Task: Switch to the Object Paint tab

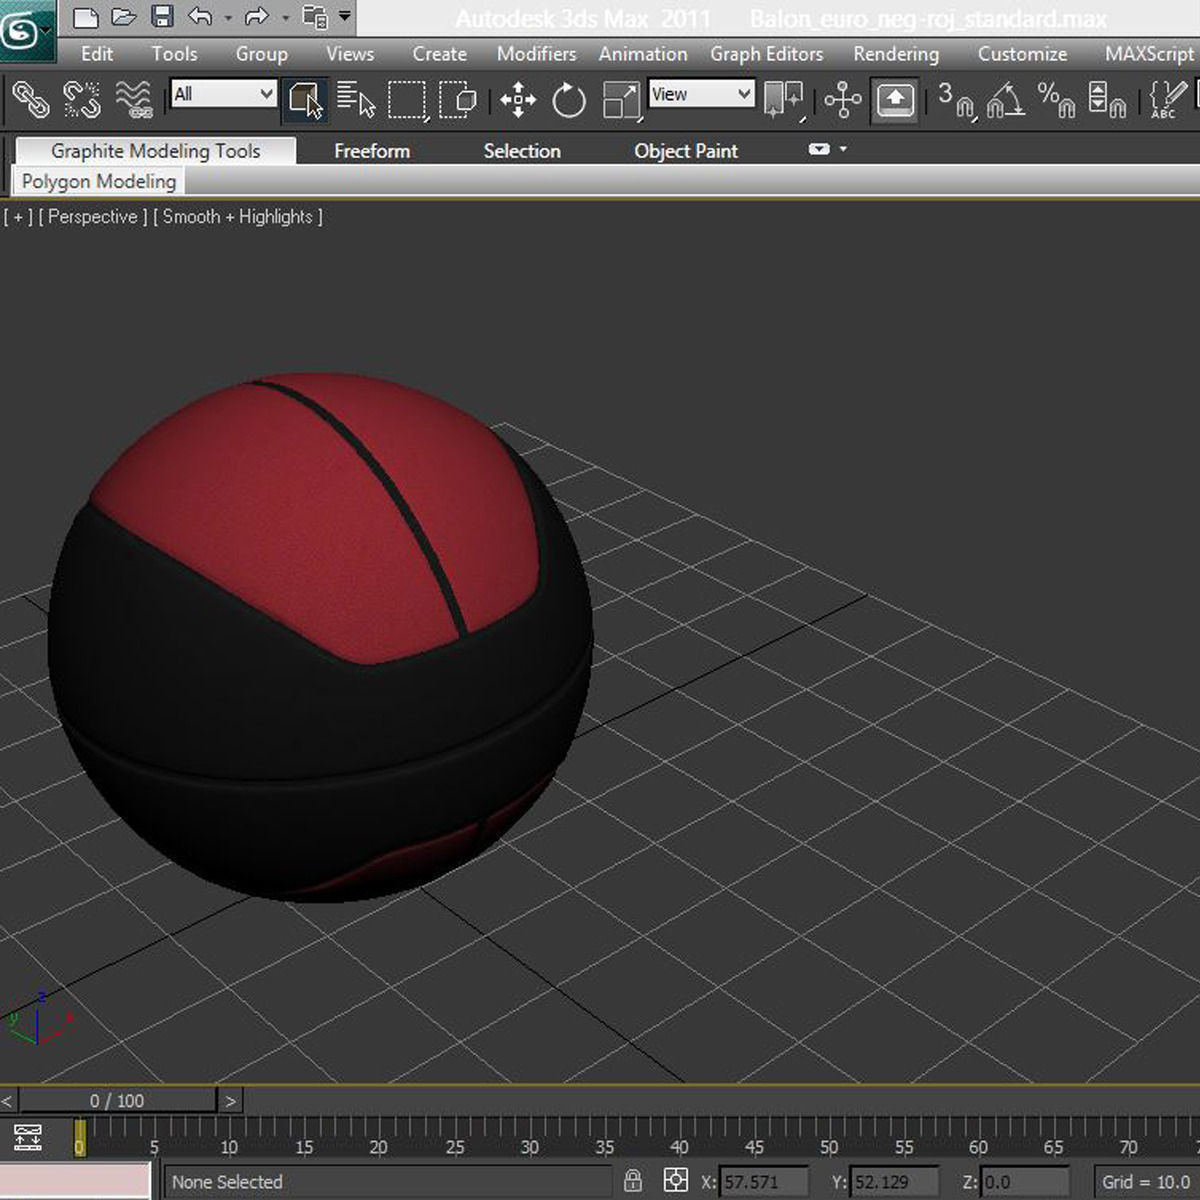Action: coord(686,151)
